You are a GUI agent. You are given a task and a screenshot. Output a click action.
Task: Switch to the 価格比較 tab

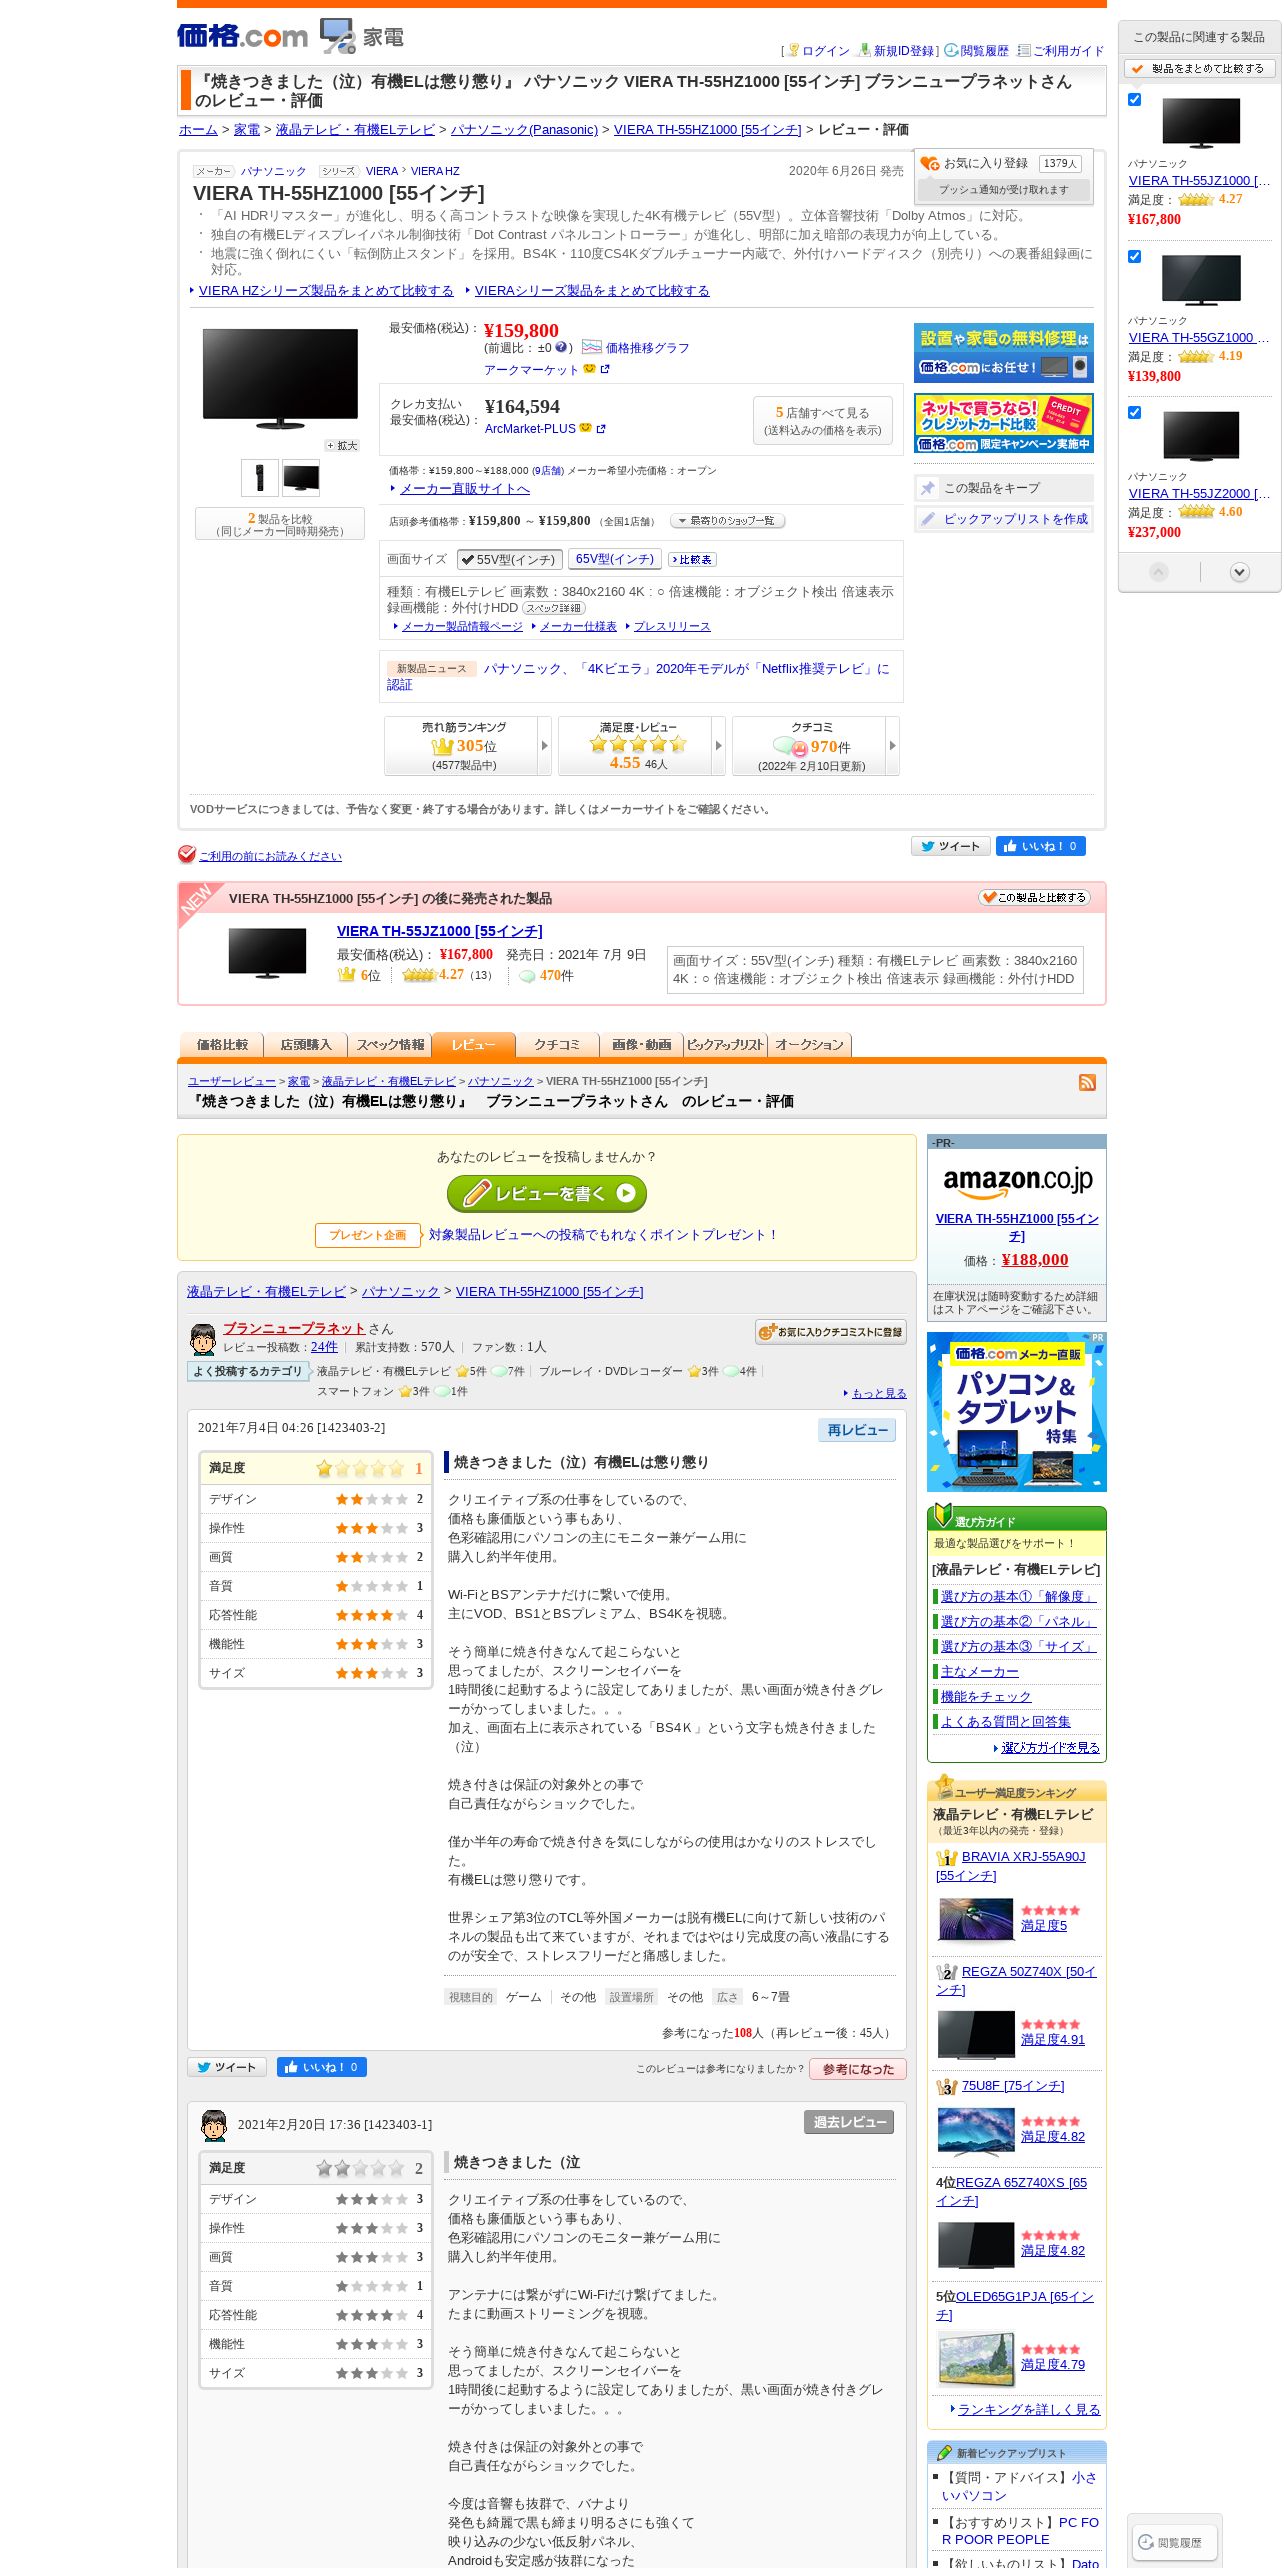click(221, 1045)
